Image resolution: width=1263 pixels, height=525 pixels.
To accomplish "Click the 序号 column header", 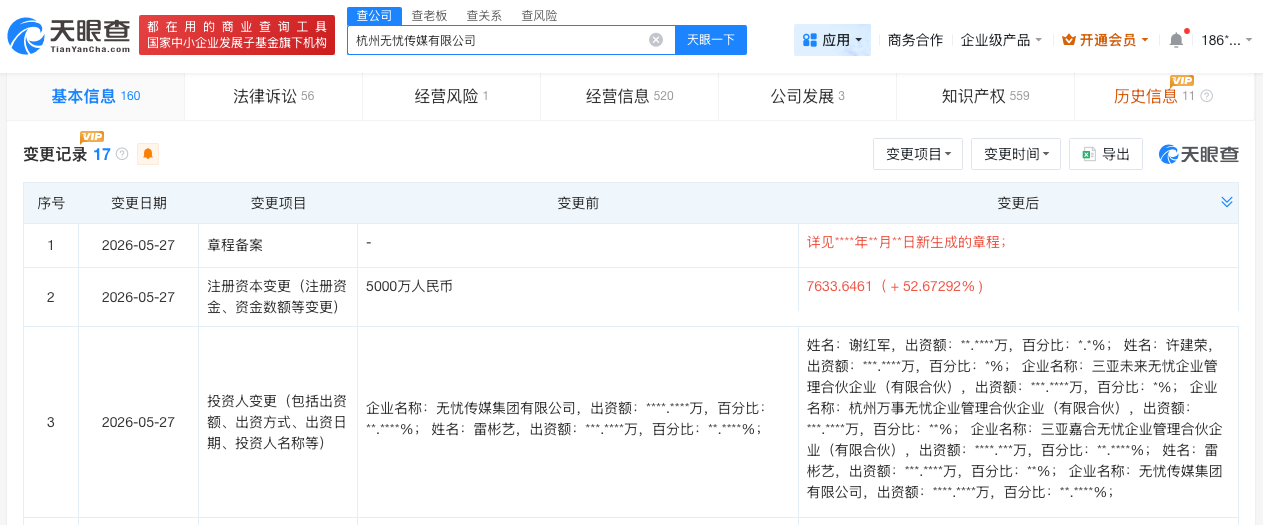I will tap(51, 203).
